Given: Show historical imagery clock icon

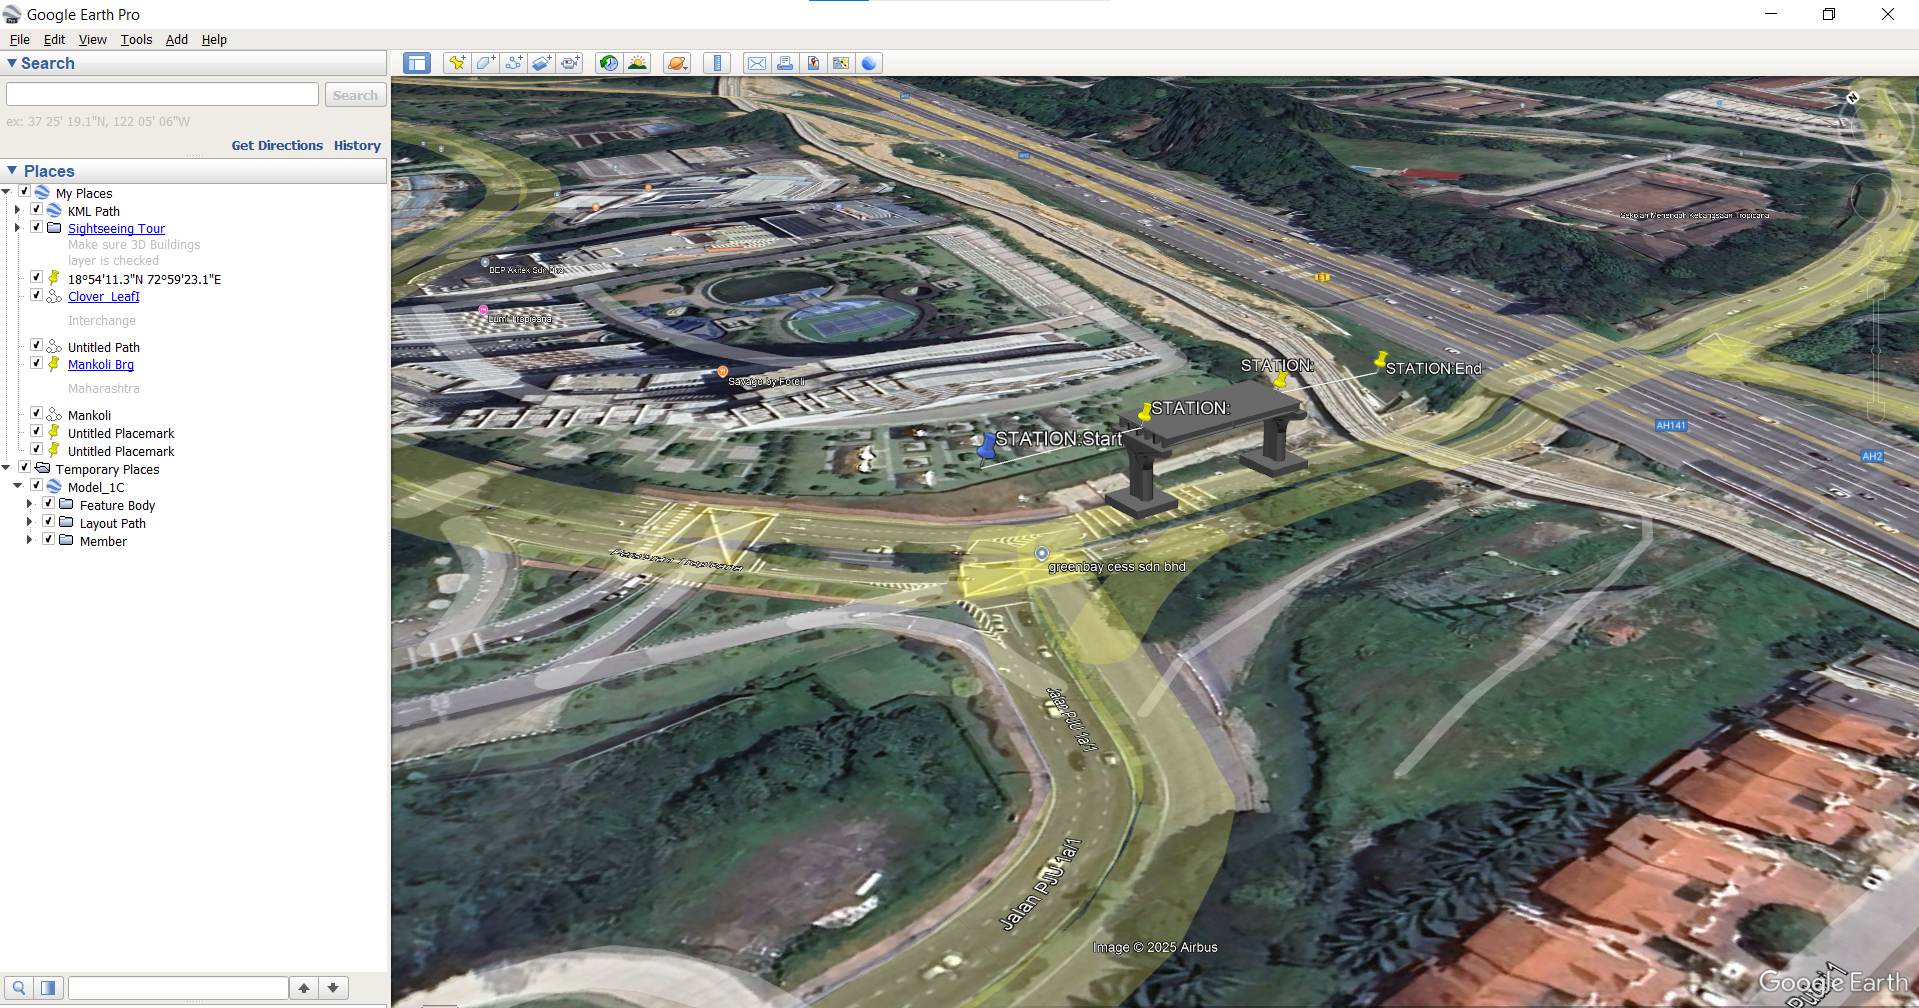Looking at the screenshot, I should point(608,63).
